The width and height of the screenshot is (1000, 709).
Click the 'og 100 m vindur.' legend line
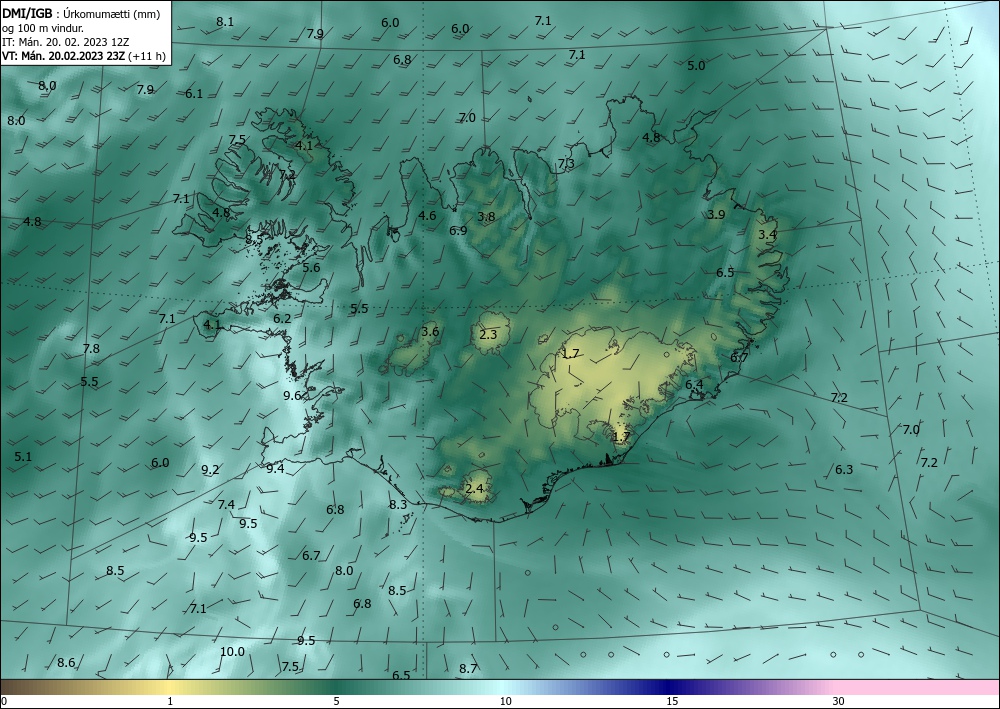43,28
